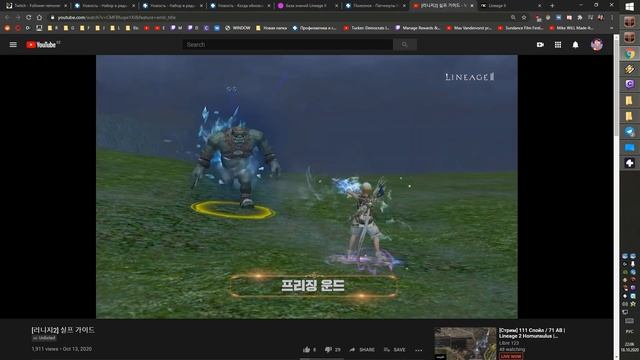
Task: Click the SHARE button
Action: (362, 349)
